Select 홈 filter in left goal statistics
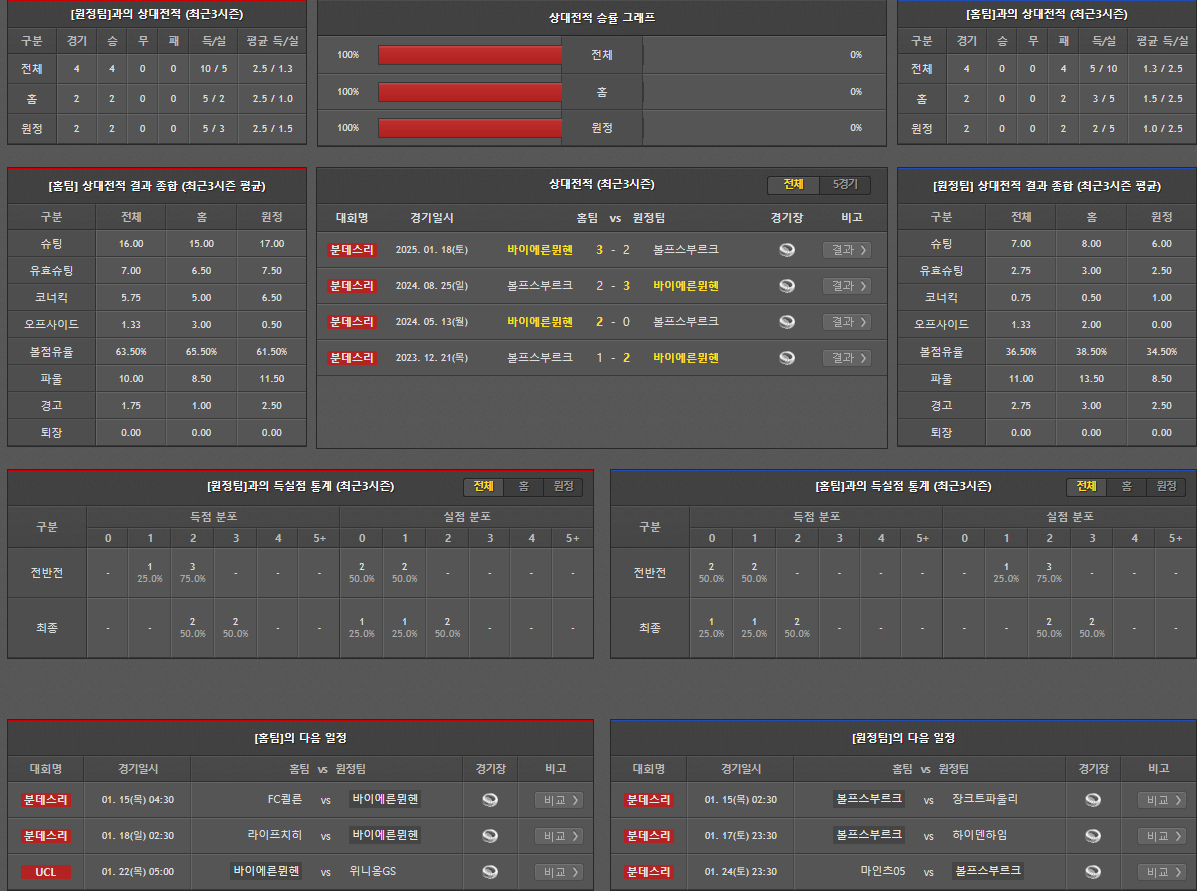1197x891 pixels. point(523,487)
